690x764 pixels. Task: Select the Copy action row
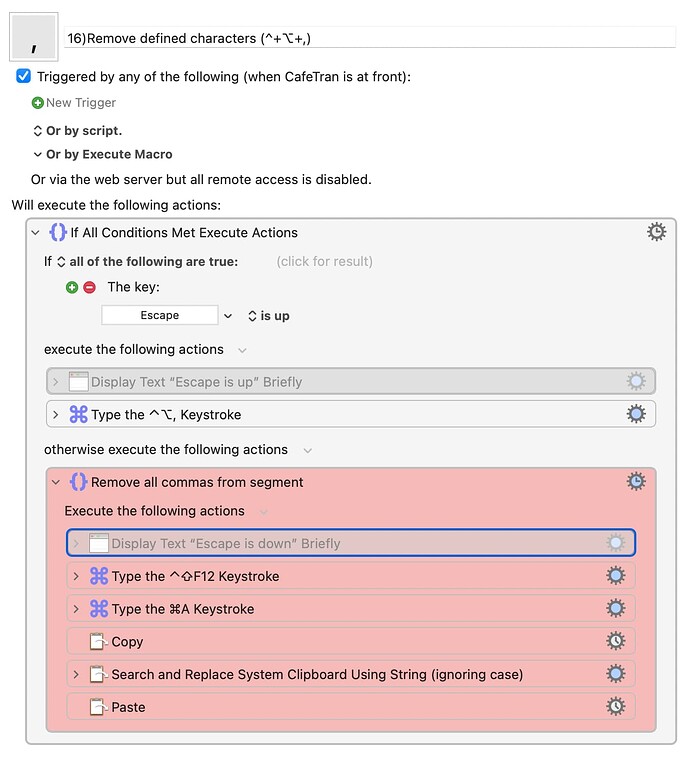coord(351,641)
